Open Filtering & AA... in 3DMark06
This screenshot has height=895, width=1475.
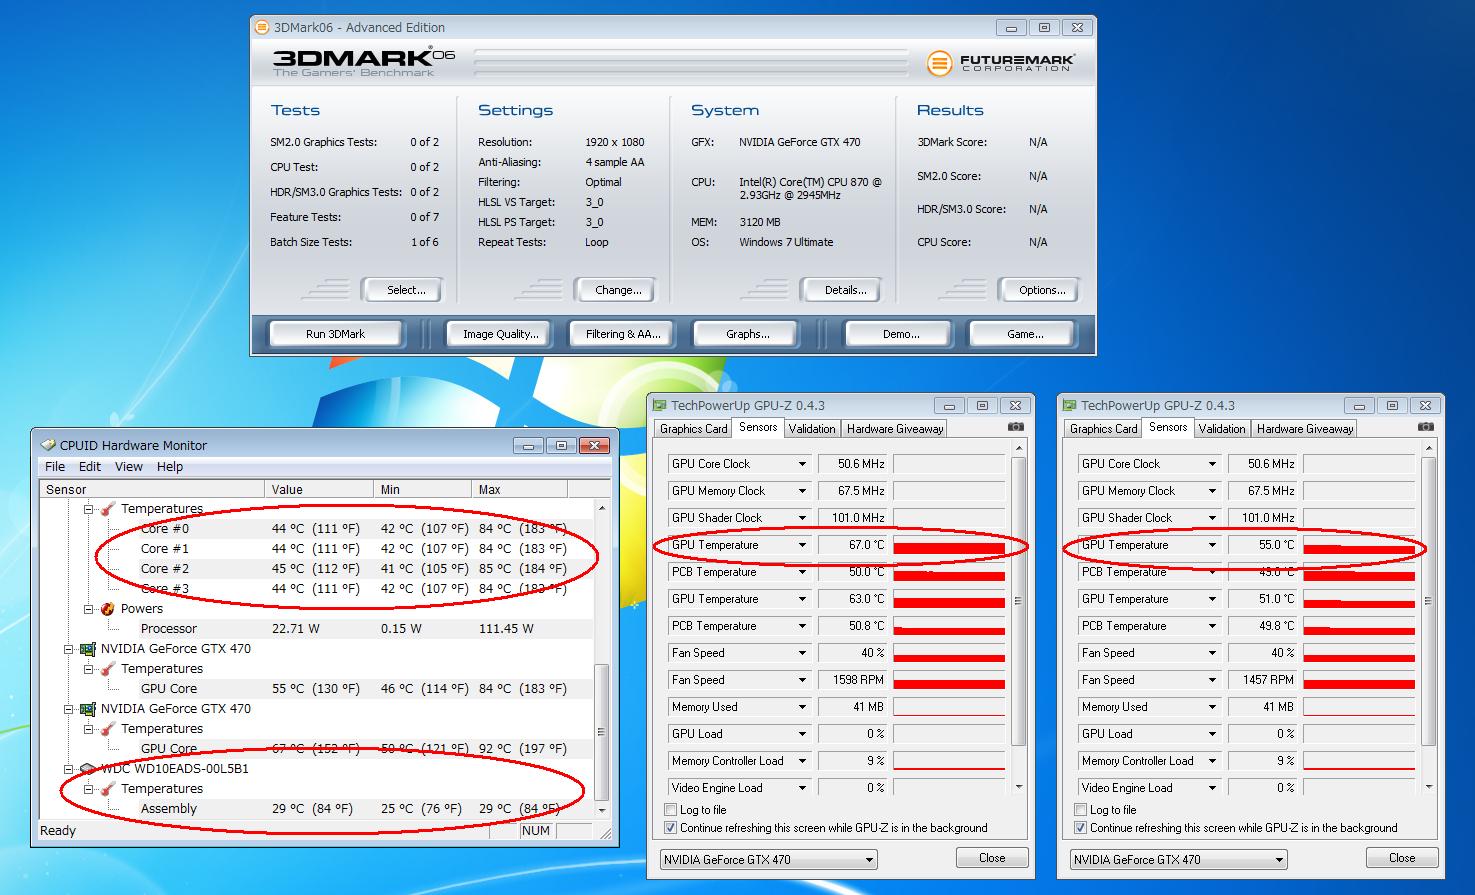pyautogui.click(x=623, y=334)
